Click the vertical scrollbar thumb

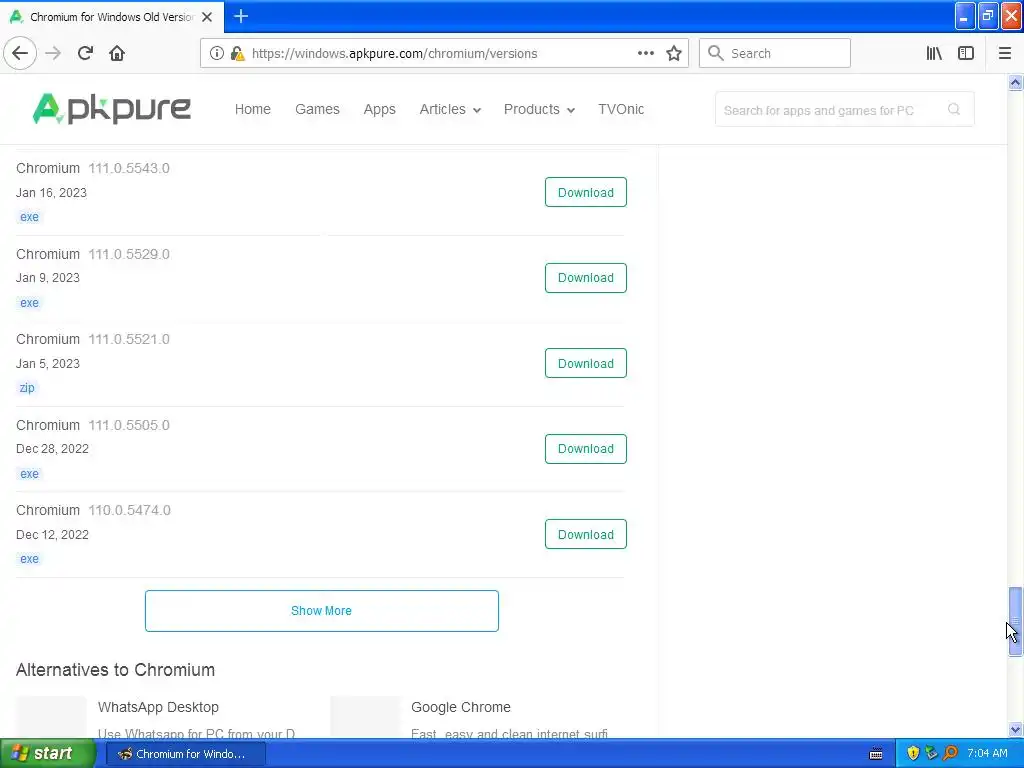click(x=1015, y=621)
